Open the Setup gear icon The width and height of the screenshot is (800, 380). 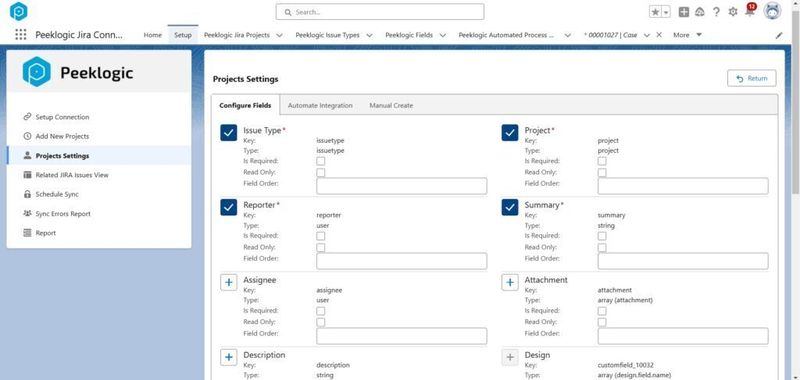point(733,12)
